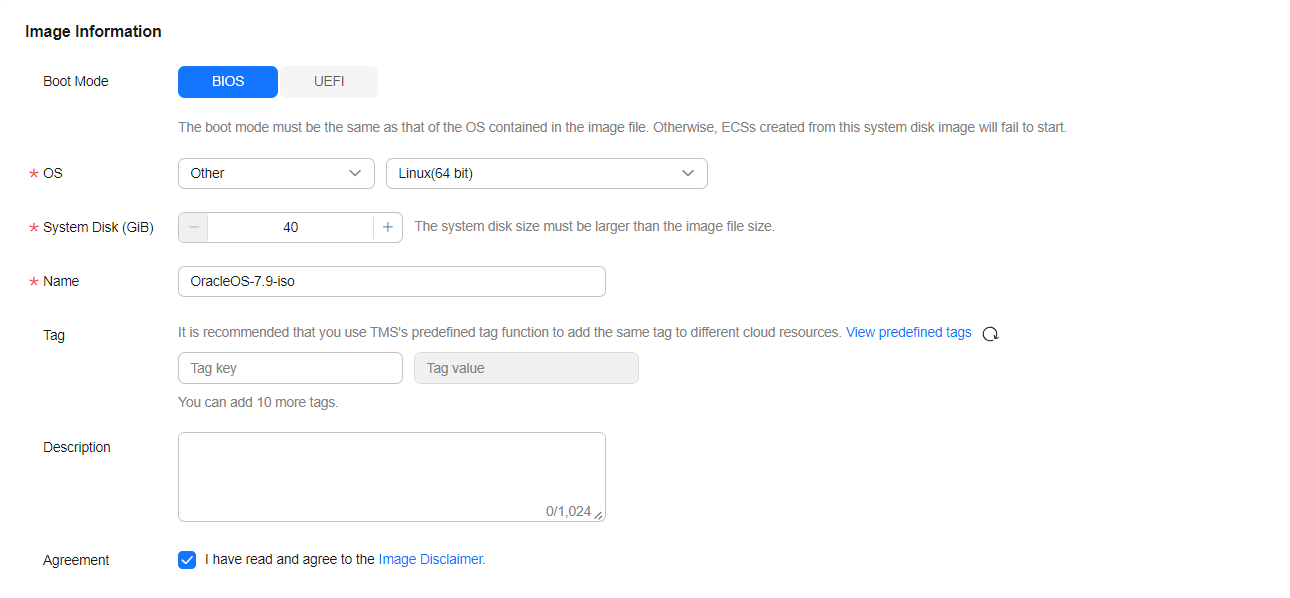Viewport: 1290px width, 598px height.
Task: Expand the Linux(64 bit) version dropdown
Action: [x=546, y=173]
